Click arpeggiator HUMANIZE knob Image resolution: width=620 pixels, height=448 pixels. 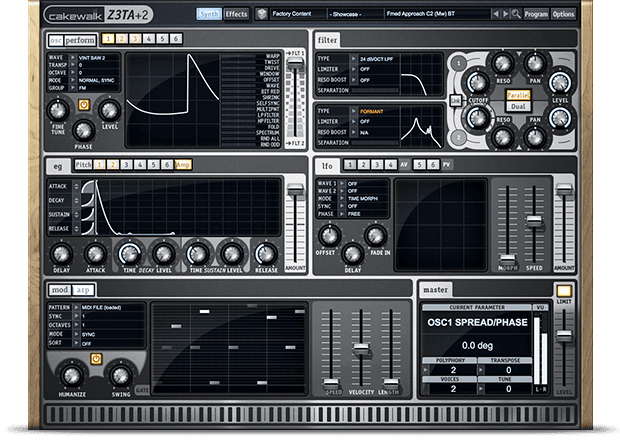tap(72, 376)
